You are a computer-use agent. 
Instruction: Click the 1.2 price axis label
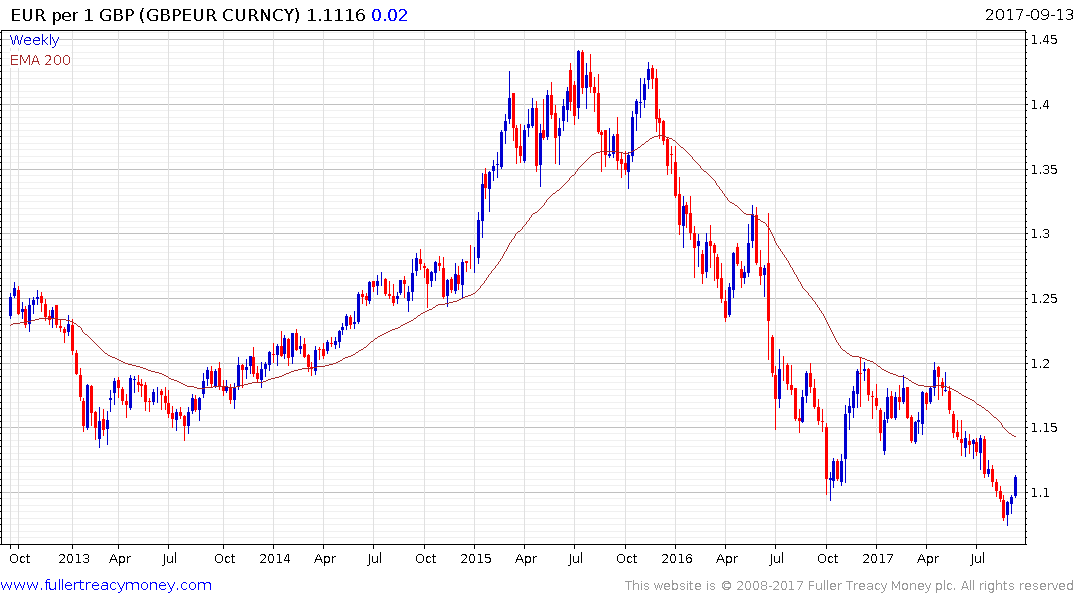tap(1040, 363)
